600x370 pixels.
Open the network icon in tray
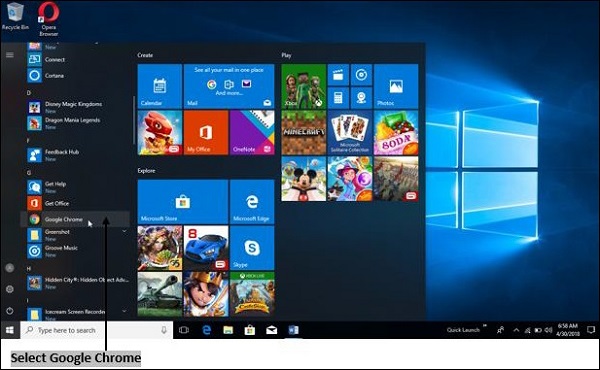tap(528, 330)
